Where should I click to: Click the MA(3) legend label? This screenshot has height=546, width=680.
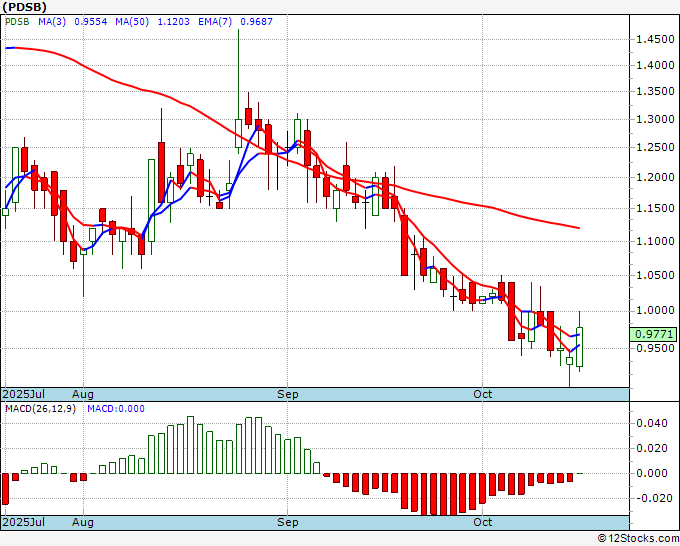[52, 21]
